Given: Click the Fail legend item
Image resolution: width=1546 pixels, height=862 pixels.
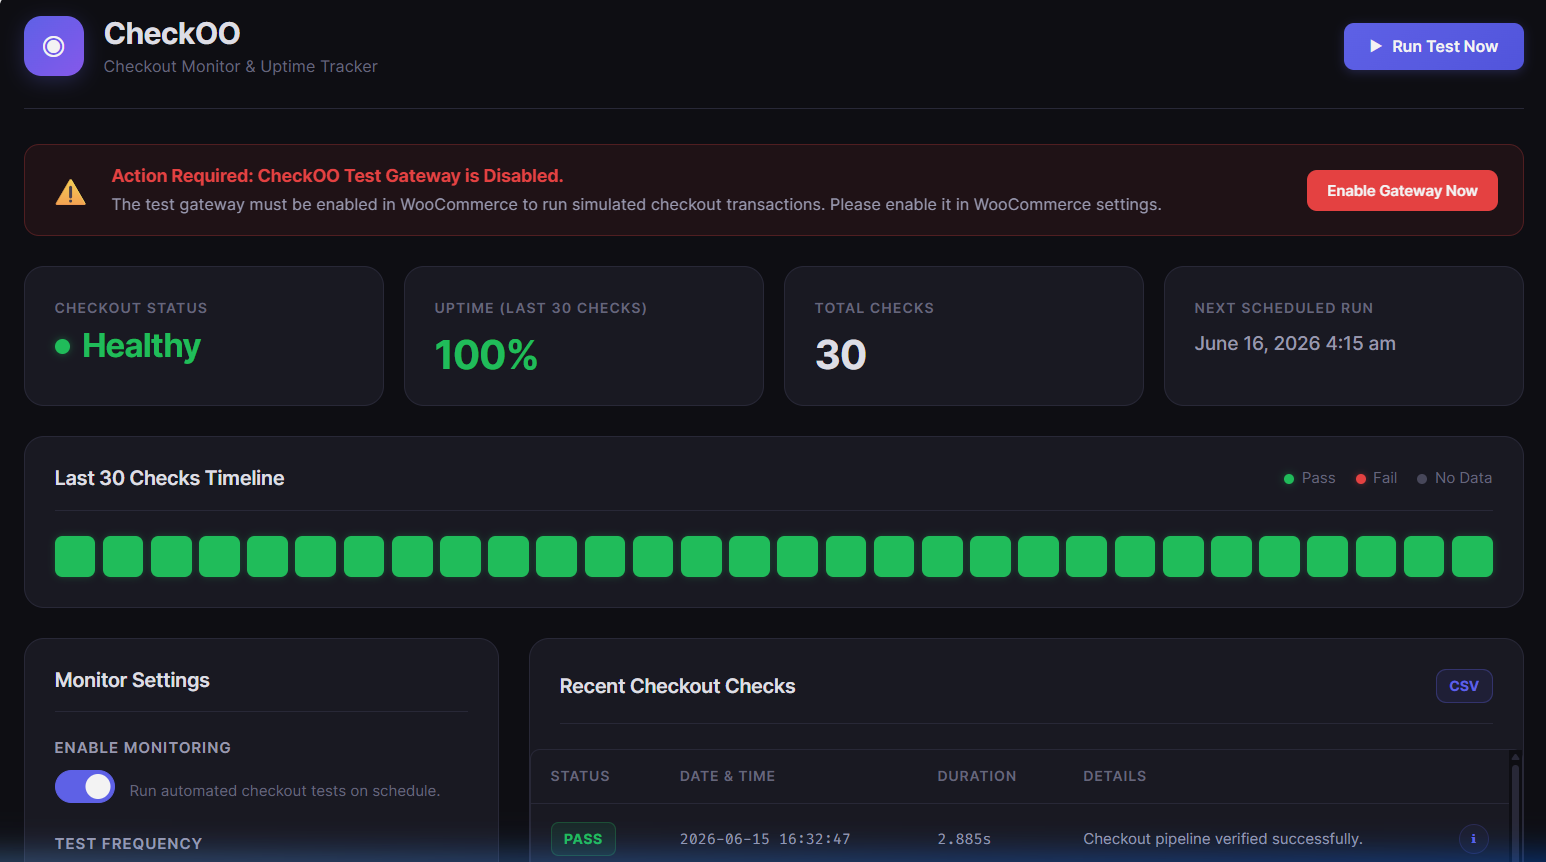Looking at the screenshot, I should (x=1376, y=478).
